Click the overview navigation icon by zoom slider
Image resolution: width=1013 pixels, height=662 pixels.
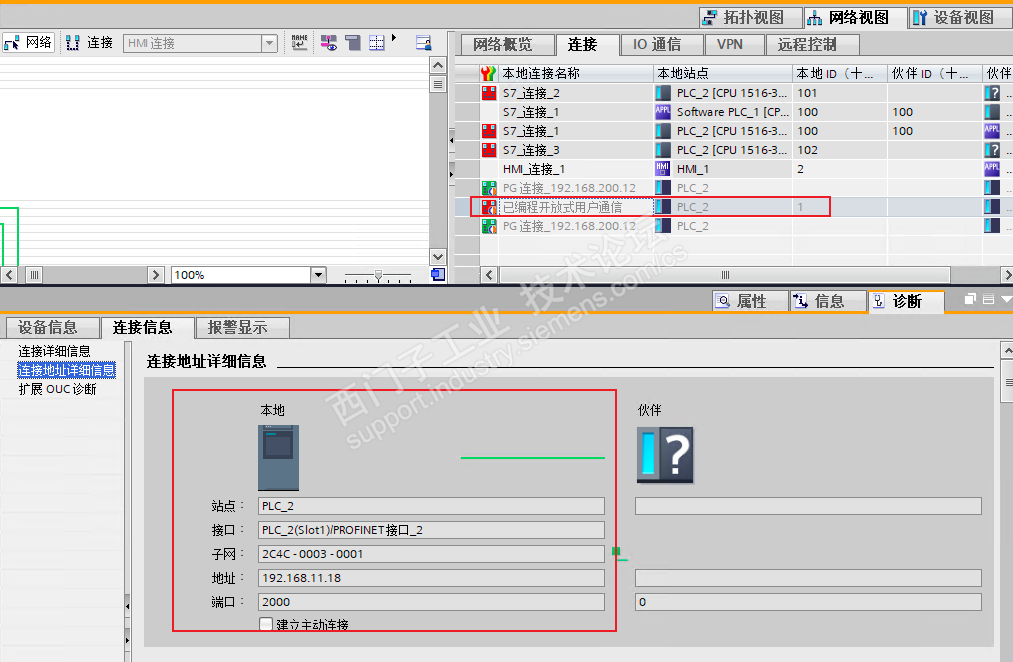pyautogui.click(x=438, y=274)
